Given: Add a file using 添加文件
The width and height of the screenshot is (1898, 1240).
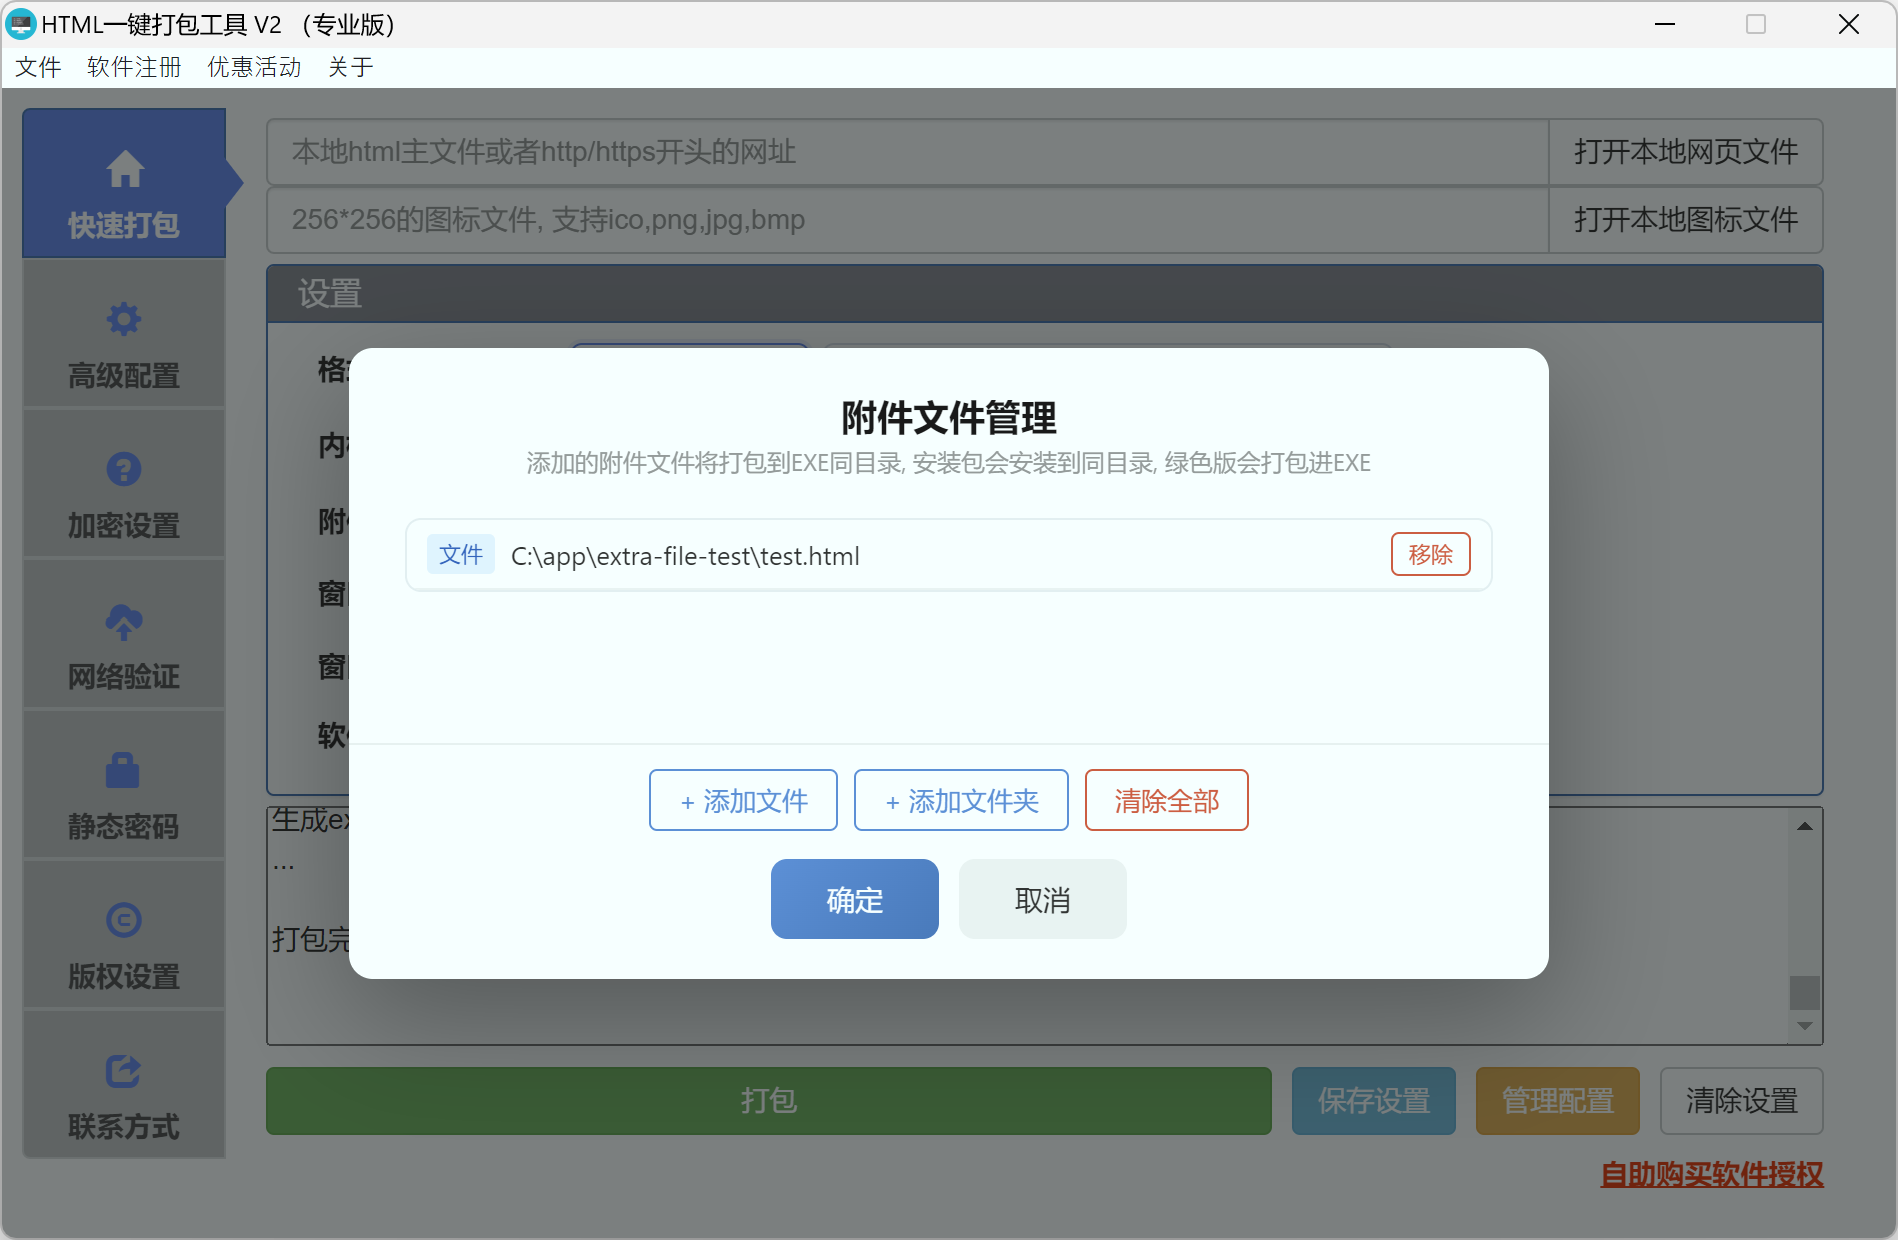Looking at the screenshot, I should (743, 800).
